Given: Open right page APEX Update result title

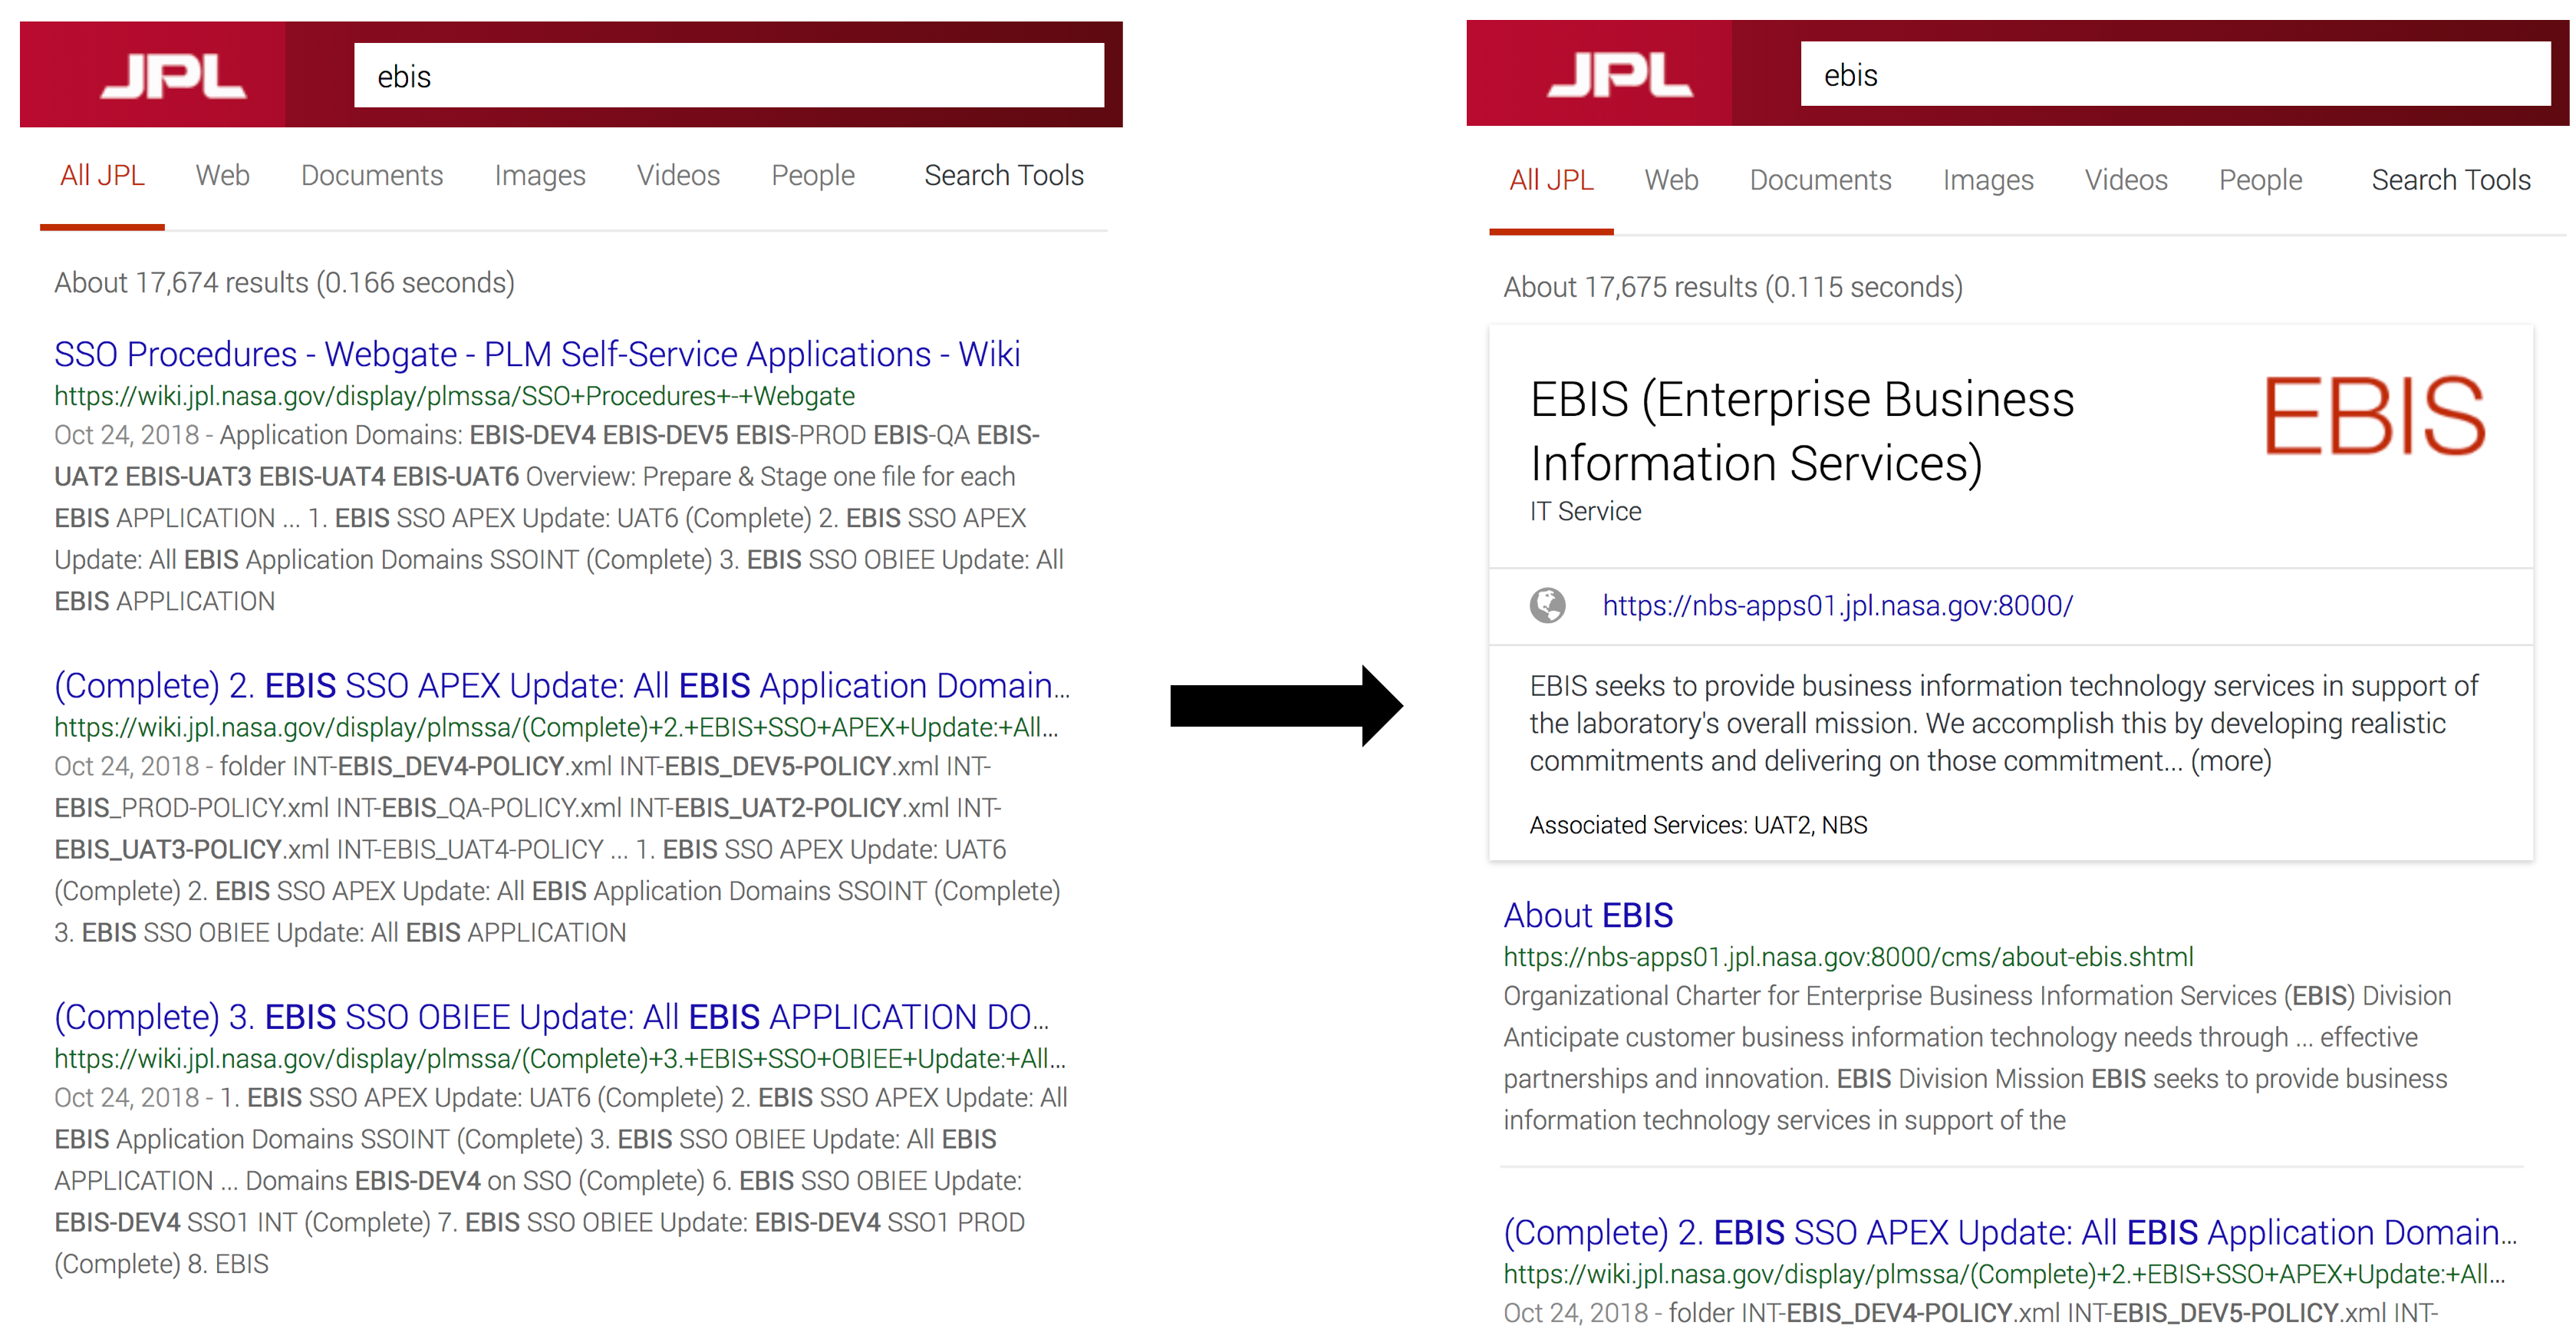Looking at the screenshot, I should tap(2010, 1232).
